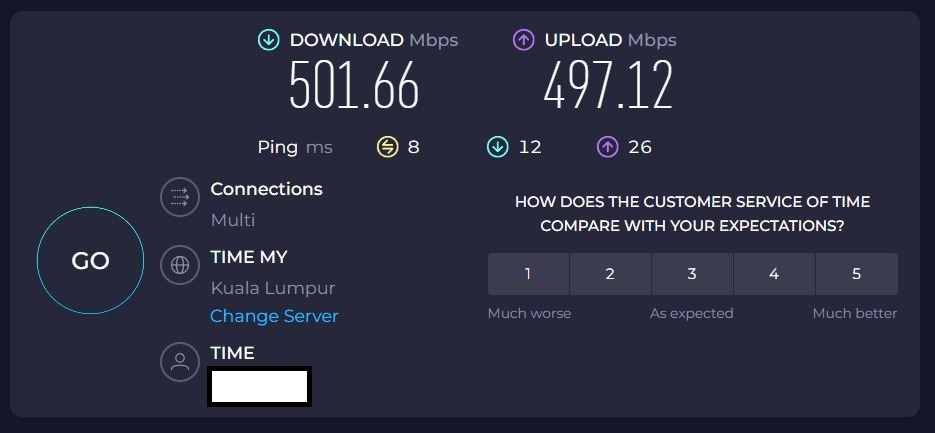Start the speed test with GO
The image size is (935, 433).
coord(90,261)
